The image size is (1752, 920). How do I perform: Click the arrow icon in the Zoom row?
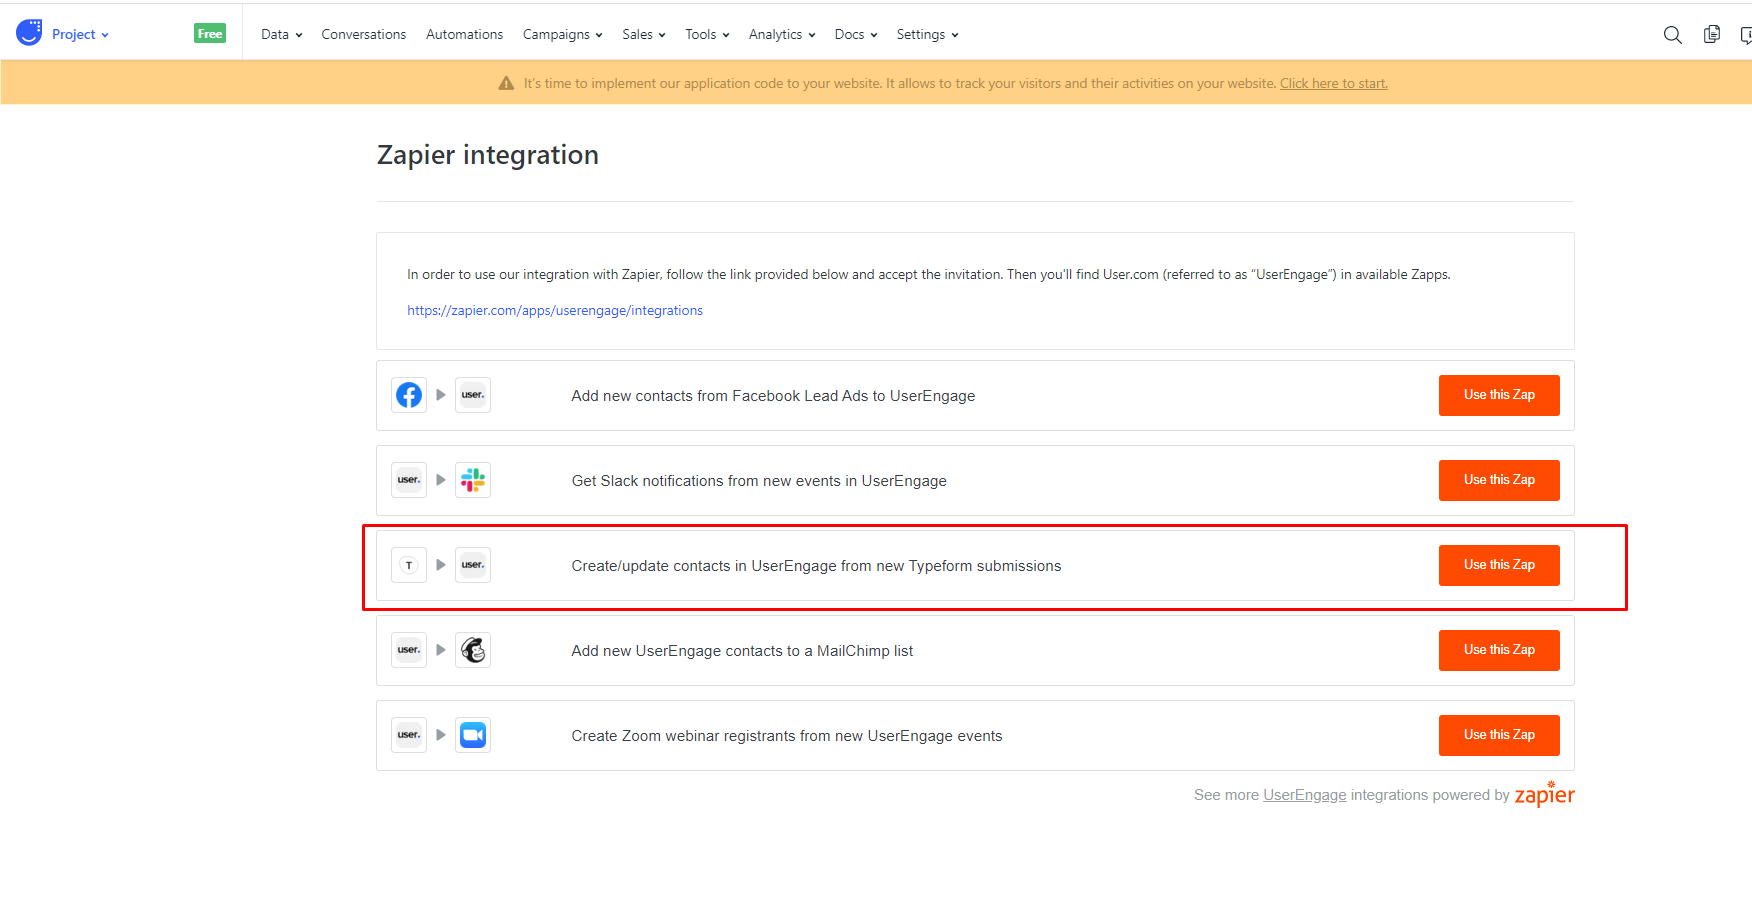441,735
